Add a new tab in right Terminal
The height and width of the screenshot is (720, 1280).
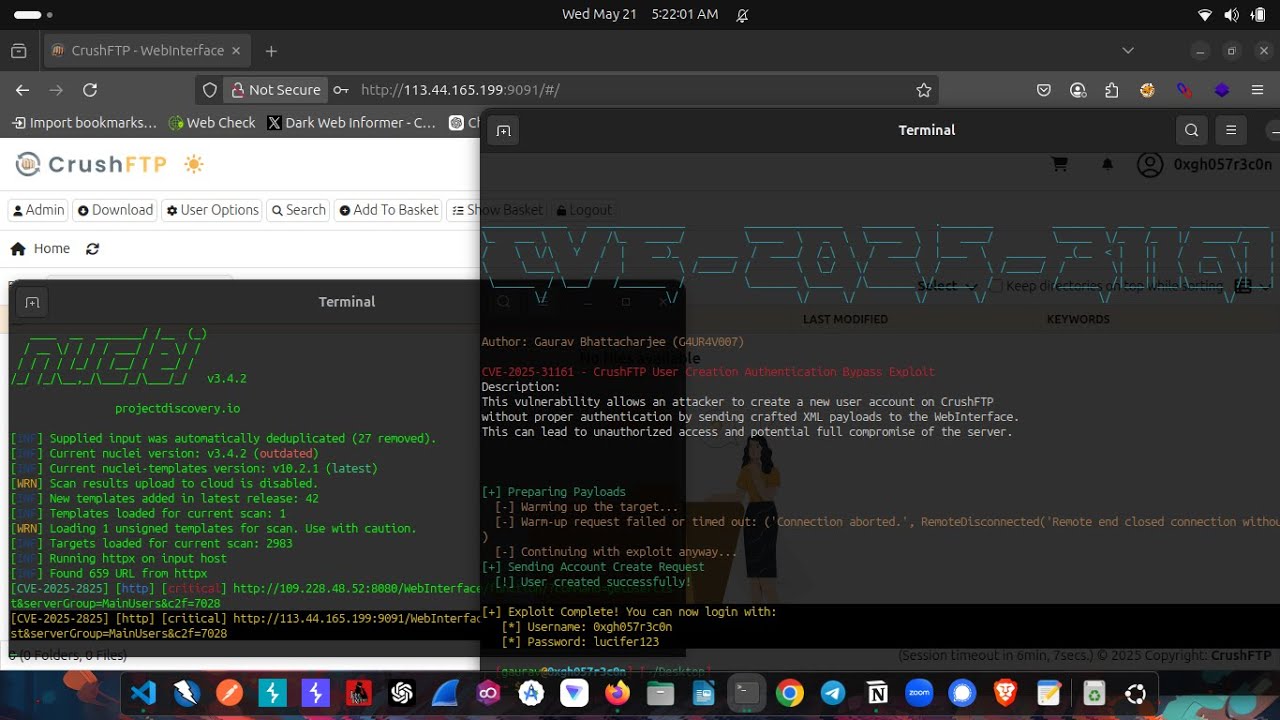click(x=503, y=130)
